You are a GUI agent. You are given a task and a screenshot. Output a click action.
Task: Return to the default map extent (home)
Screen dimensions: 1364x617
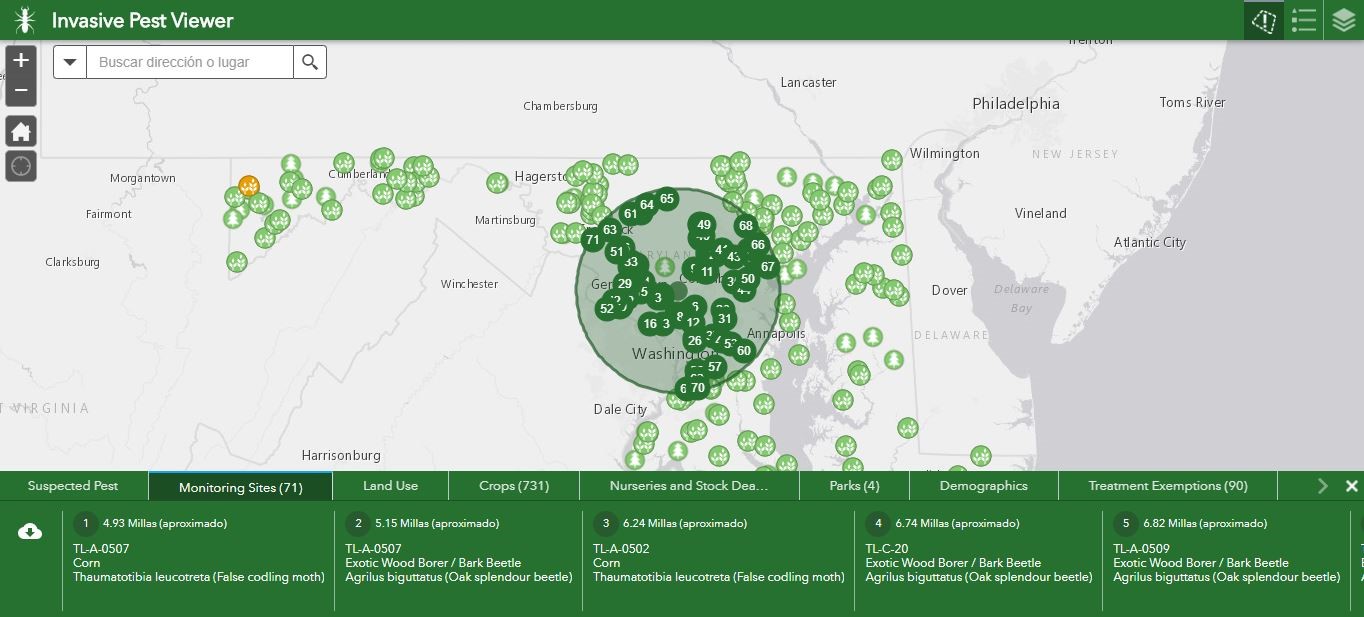pyautogui.click(x=21, y=131)
